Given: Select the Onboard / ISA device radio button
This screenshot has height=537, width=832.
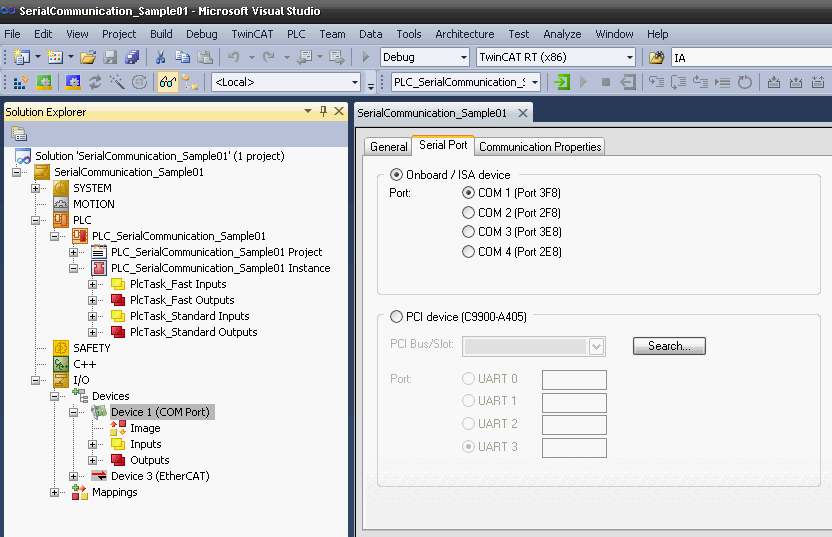Looking at the screenshot, I should click(396, 174).
